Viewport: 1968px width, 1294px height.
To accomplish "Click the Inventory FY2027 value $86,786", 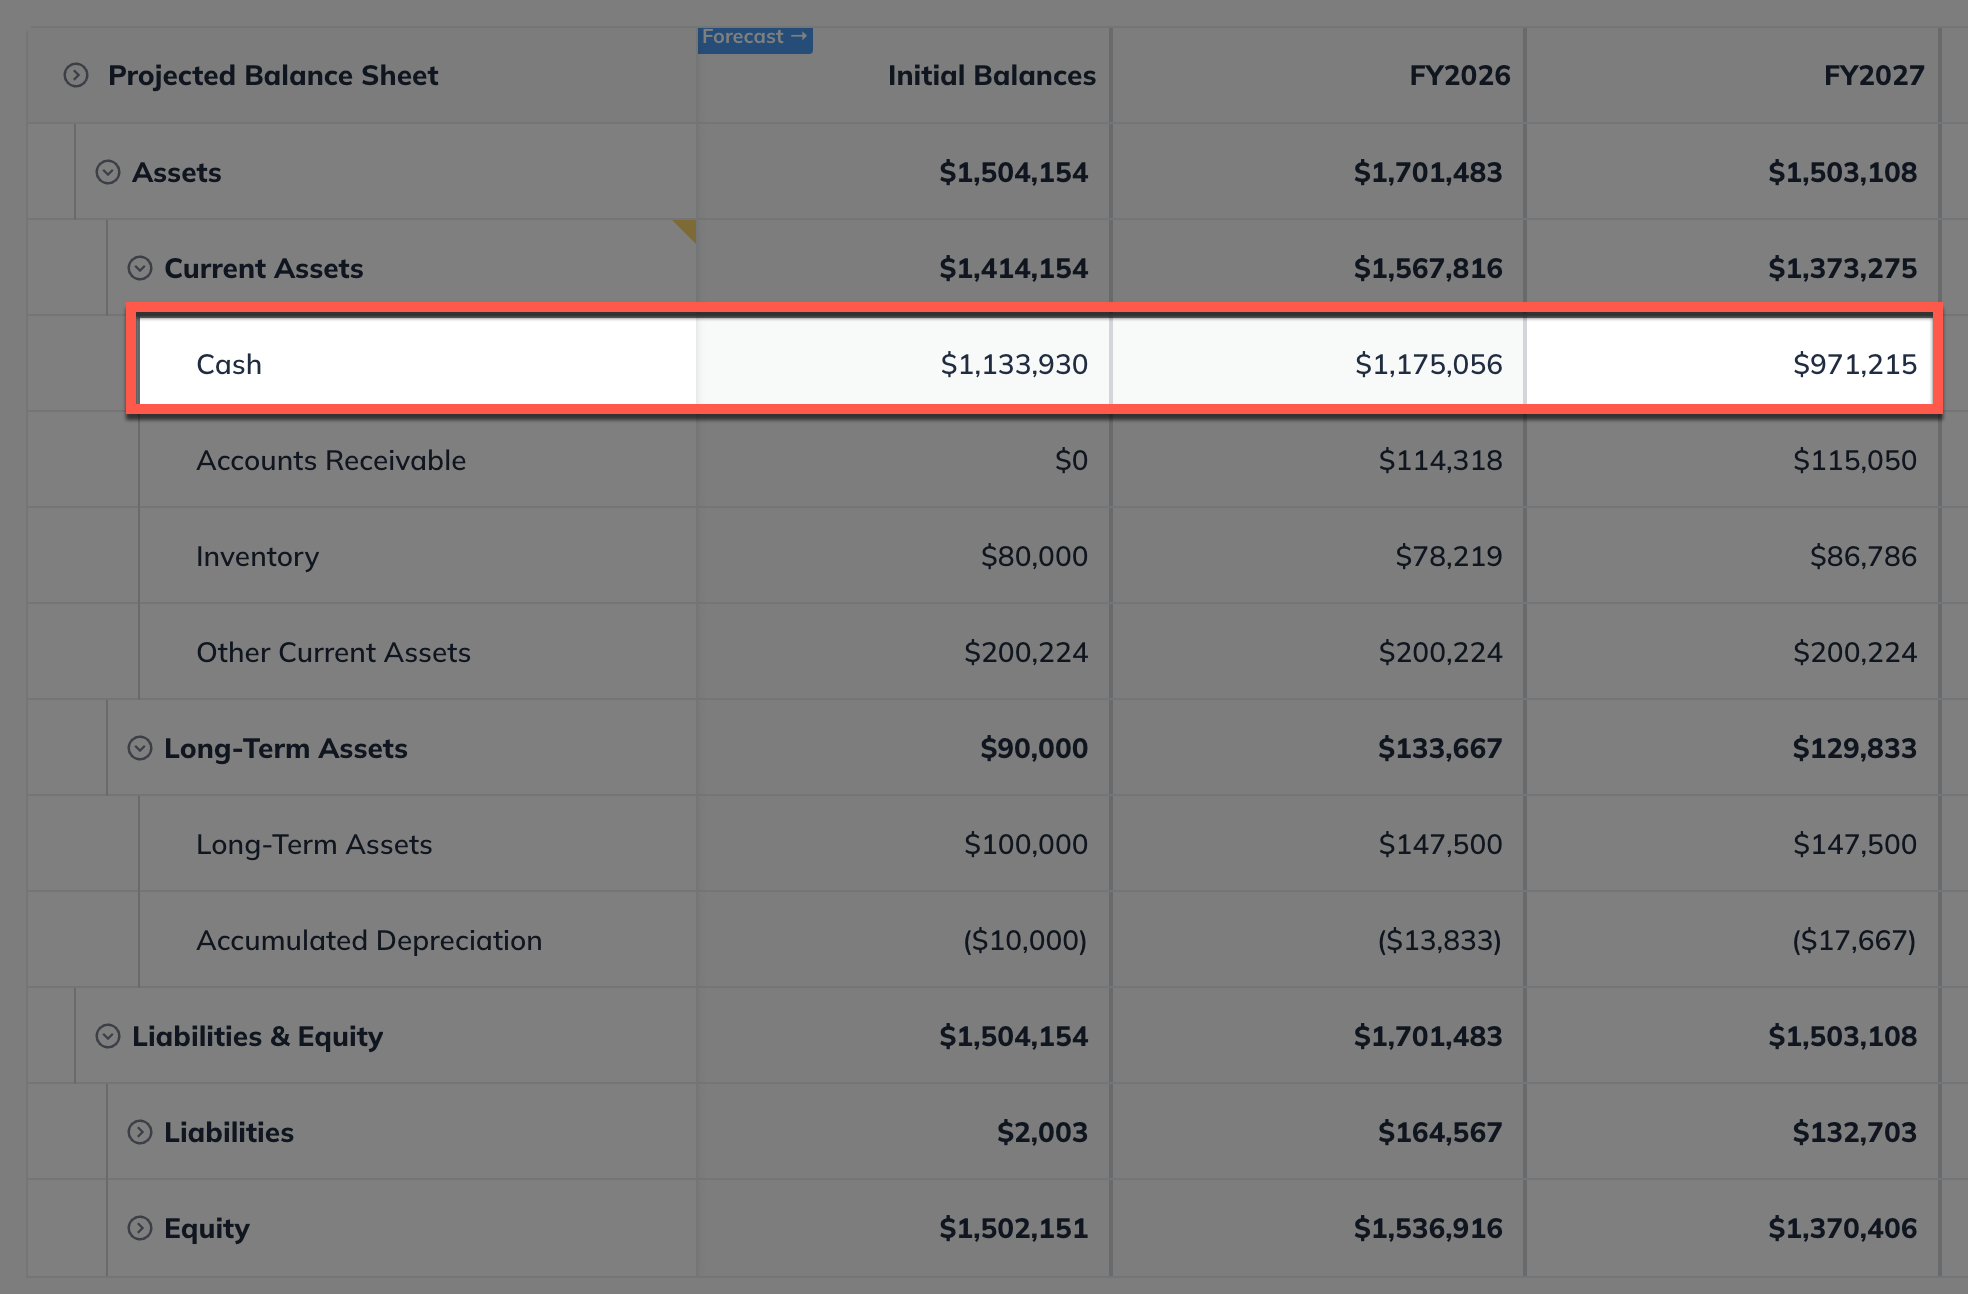I will pyautogui.click(x=1862, y=556).
